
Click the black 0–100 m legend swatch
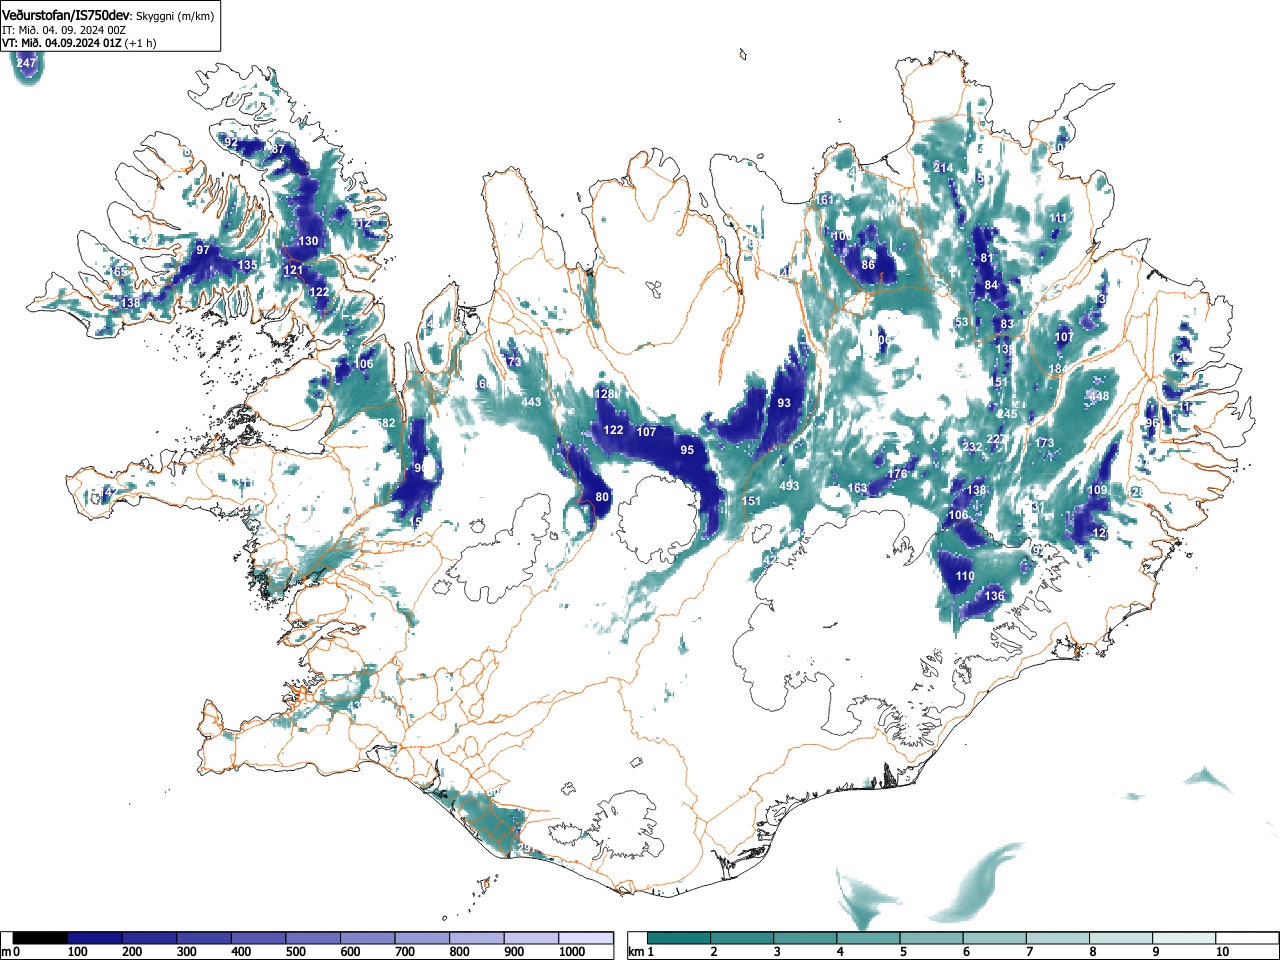point(41,938)
